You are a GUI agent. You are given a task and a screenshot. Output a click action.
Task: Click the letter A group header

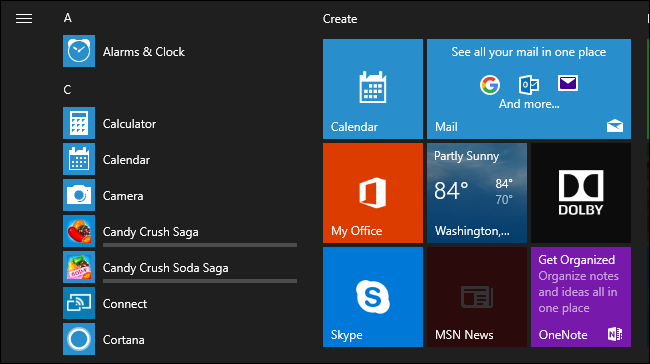pos(68,18)
